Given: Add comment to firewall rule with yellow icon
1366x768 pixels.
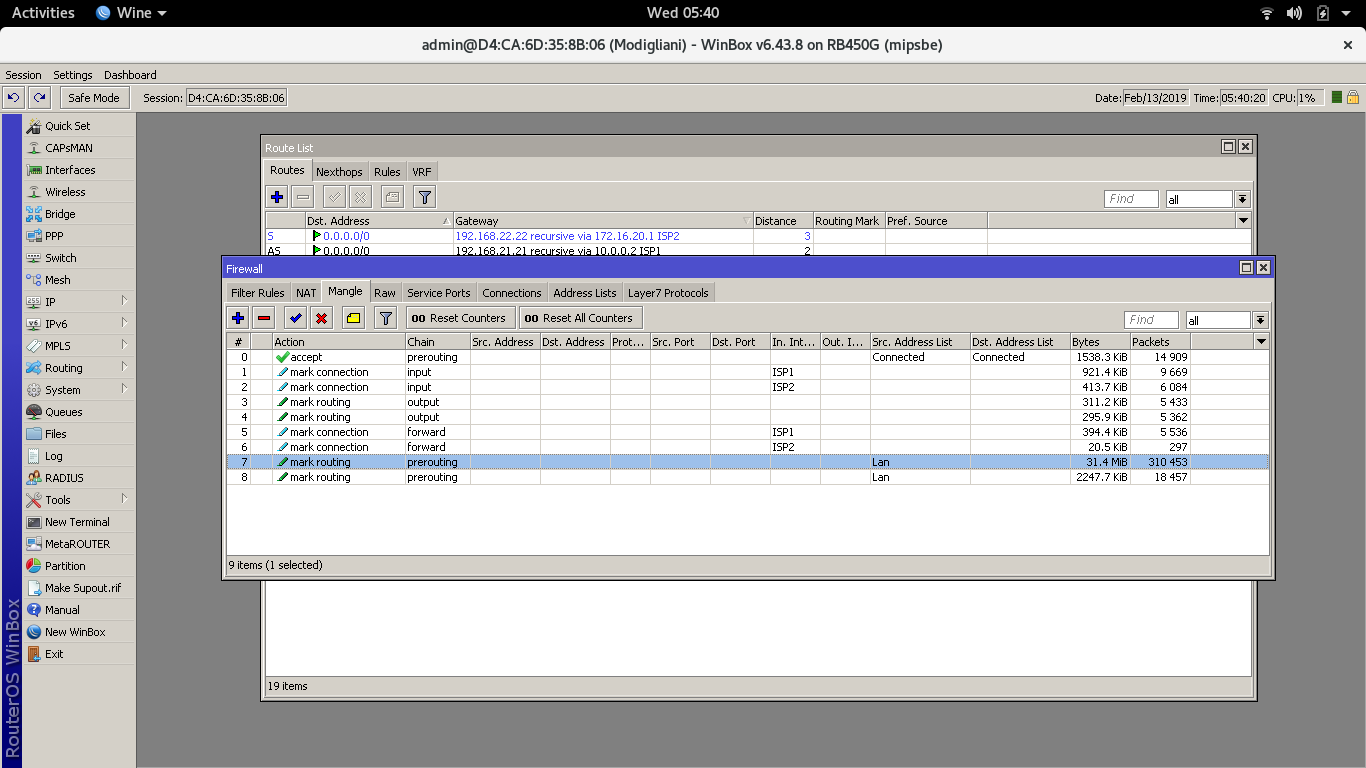Looking at the screenshot, I should (353, 318).
